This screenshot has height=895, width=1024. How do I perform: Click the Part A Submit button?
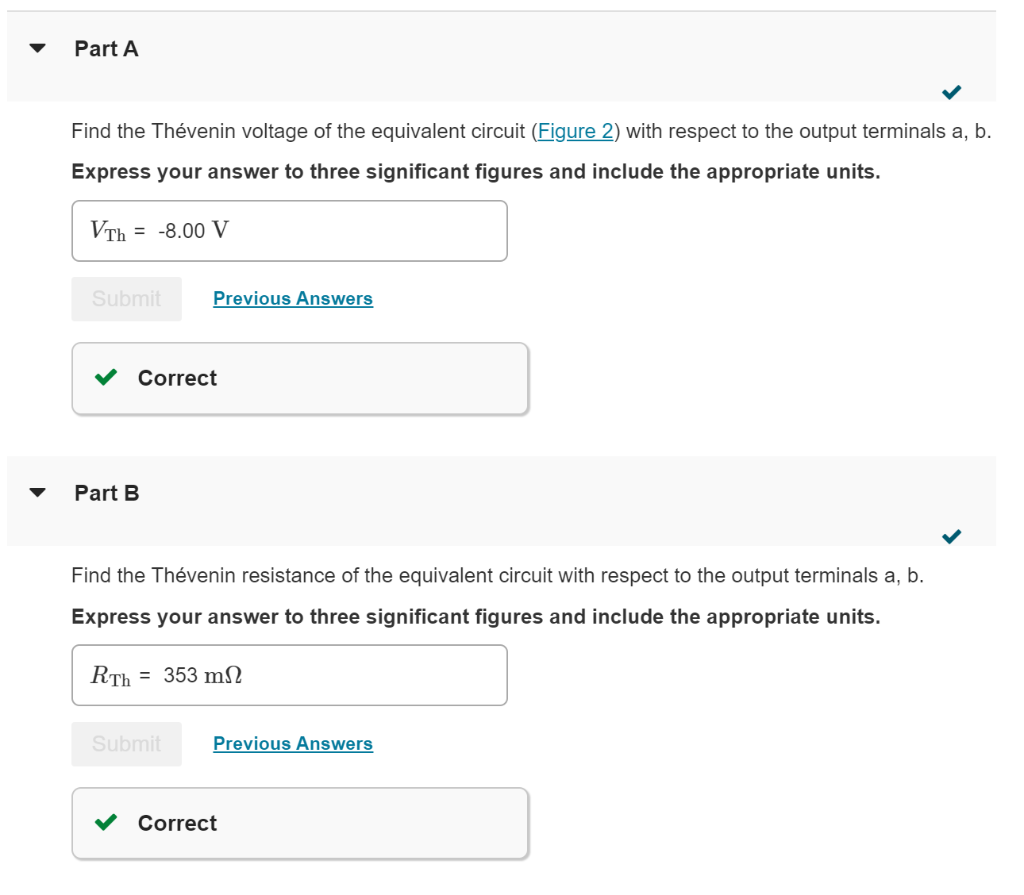(127, 299)
